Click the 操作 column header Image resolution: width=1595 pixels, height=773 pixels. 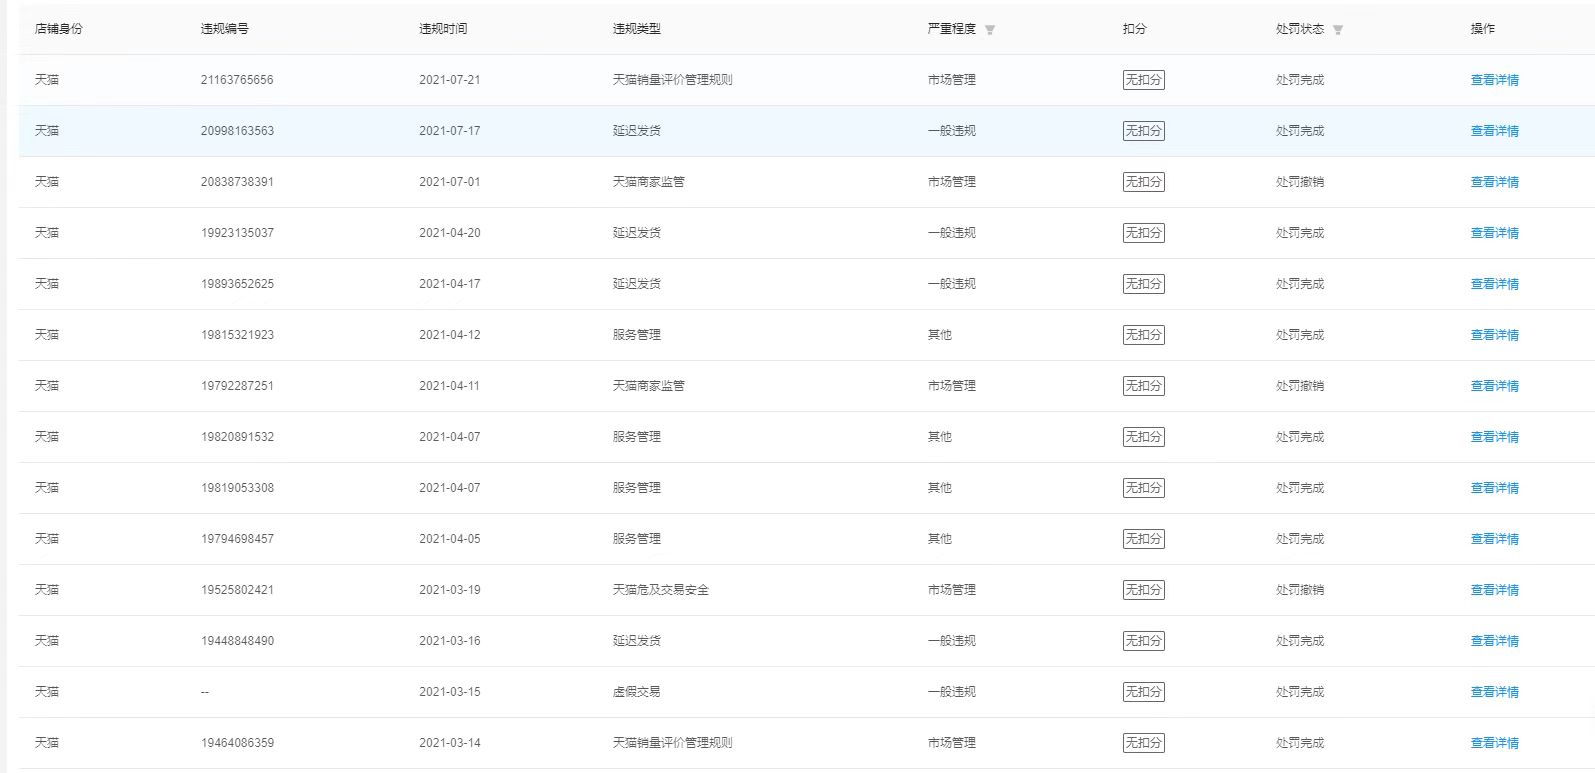1483,29
